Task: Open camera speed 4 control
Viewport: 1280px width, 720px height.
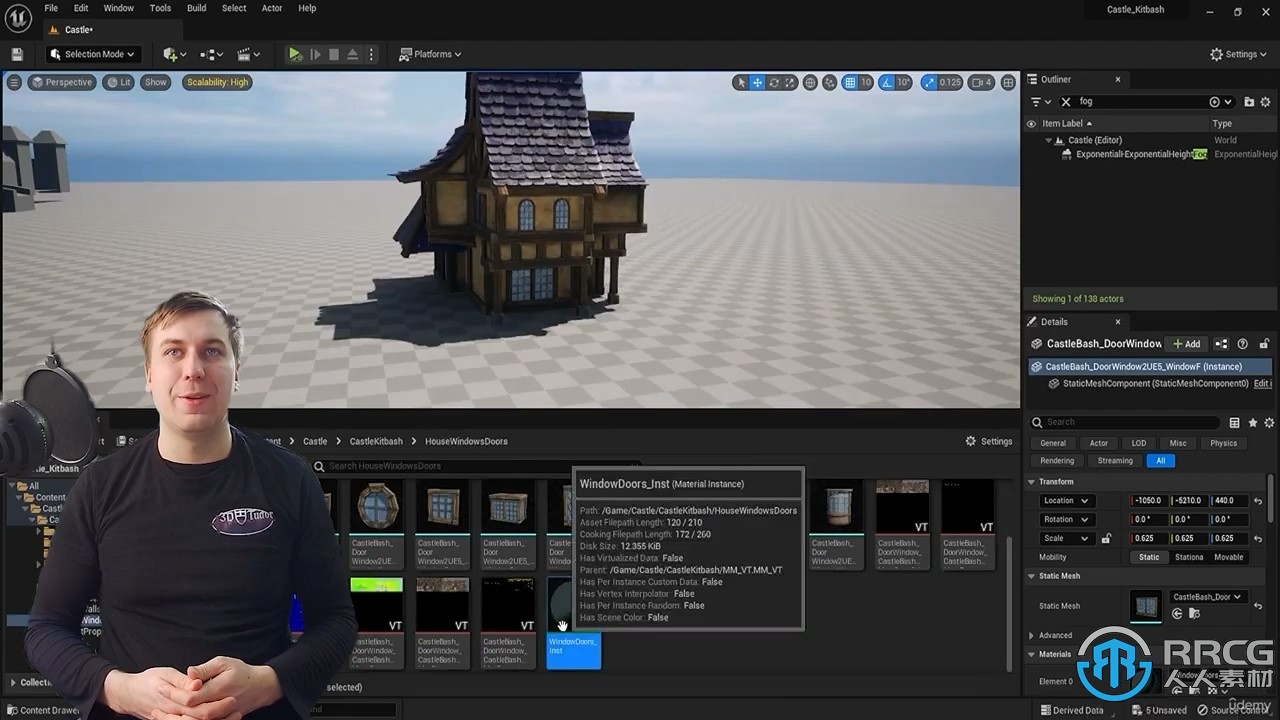Action: [x=982, y=82]
